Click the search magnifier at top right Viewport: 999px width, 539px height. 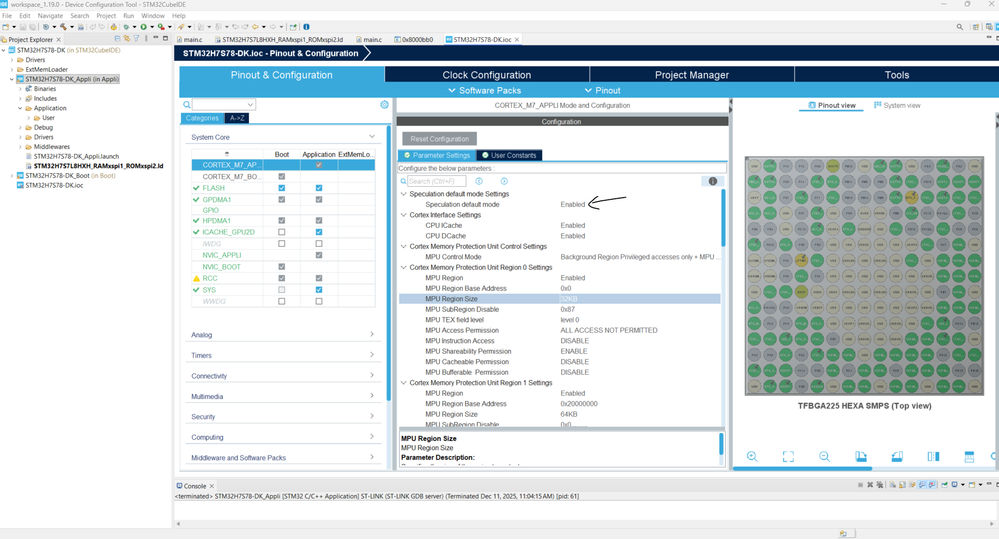pyautogui.click(x=959, y=27)
